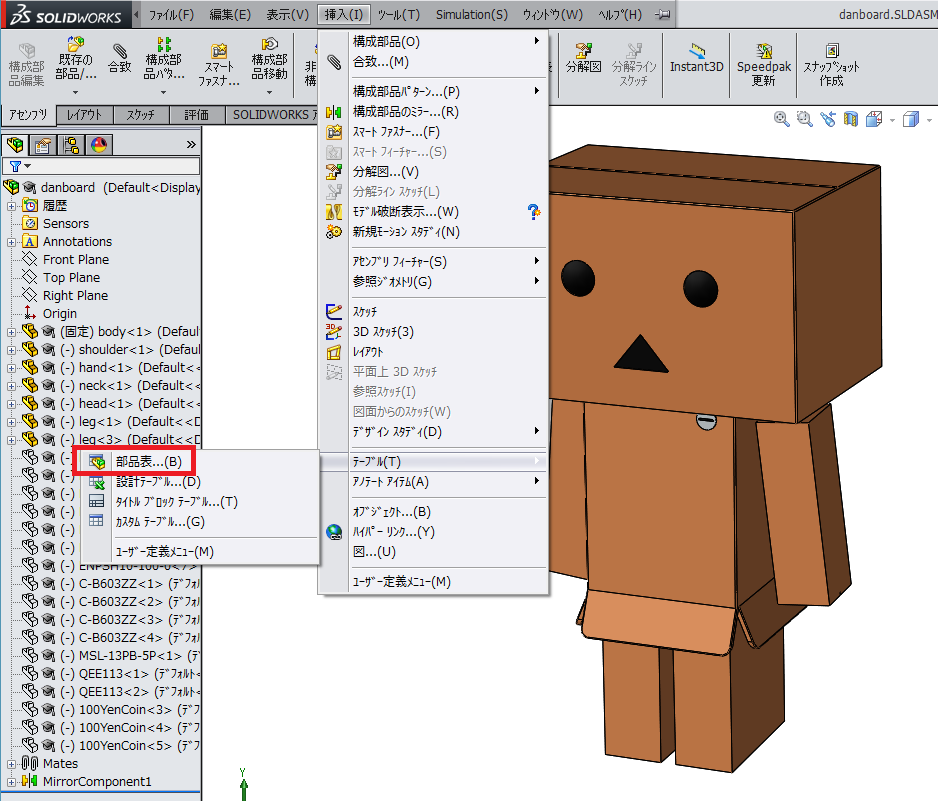Select the 合致 mate toolbar icon

click(x=120, y=59)
